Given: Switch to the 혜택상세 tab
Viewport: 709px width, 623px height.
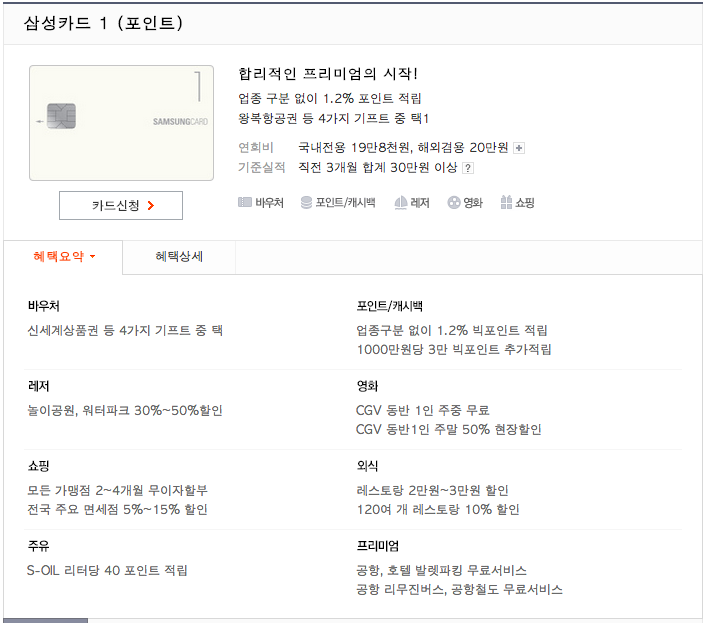Looking at the screenshot, I should pos(179,257).
